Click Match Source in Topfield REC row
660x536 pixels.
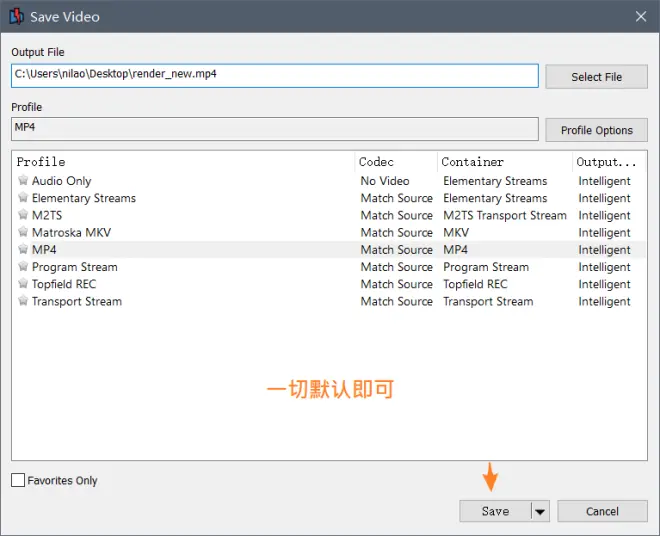[397, 284]
